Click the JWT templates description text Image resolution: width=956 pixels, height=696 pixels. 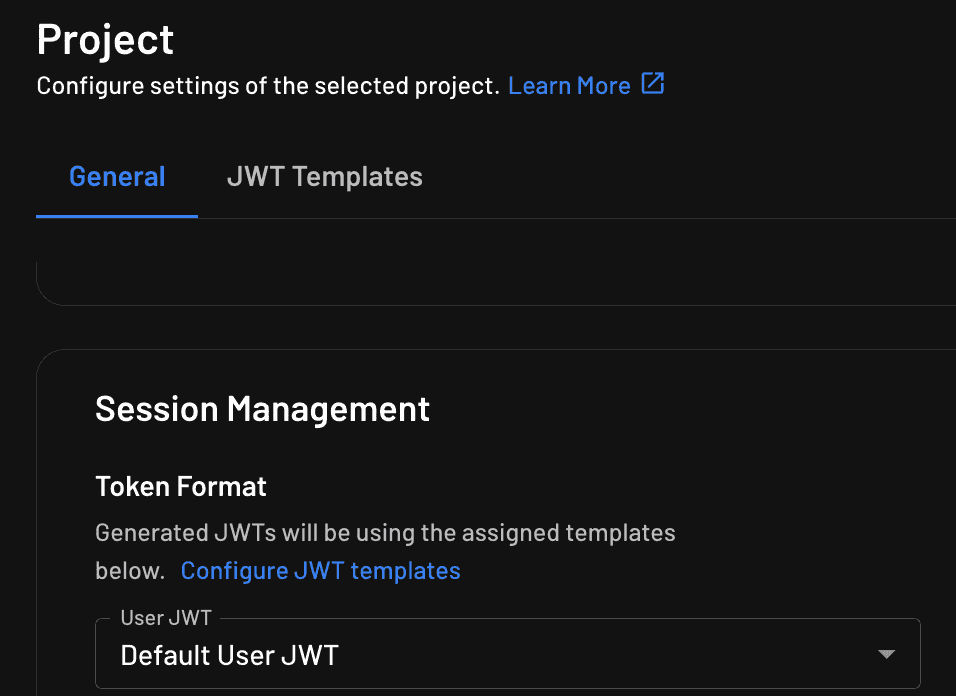[x=385, y=533]
